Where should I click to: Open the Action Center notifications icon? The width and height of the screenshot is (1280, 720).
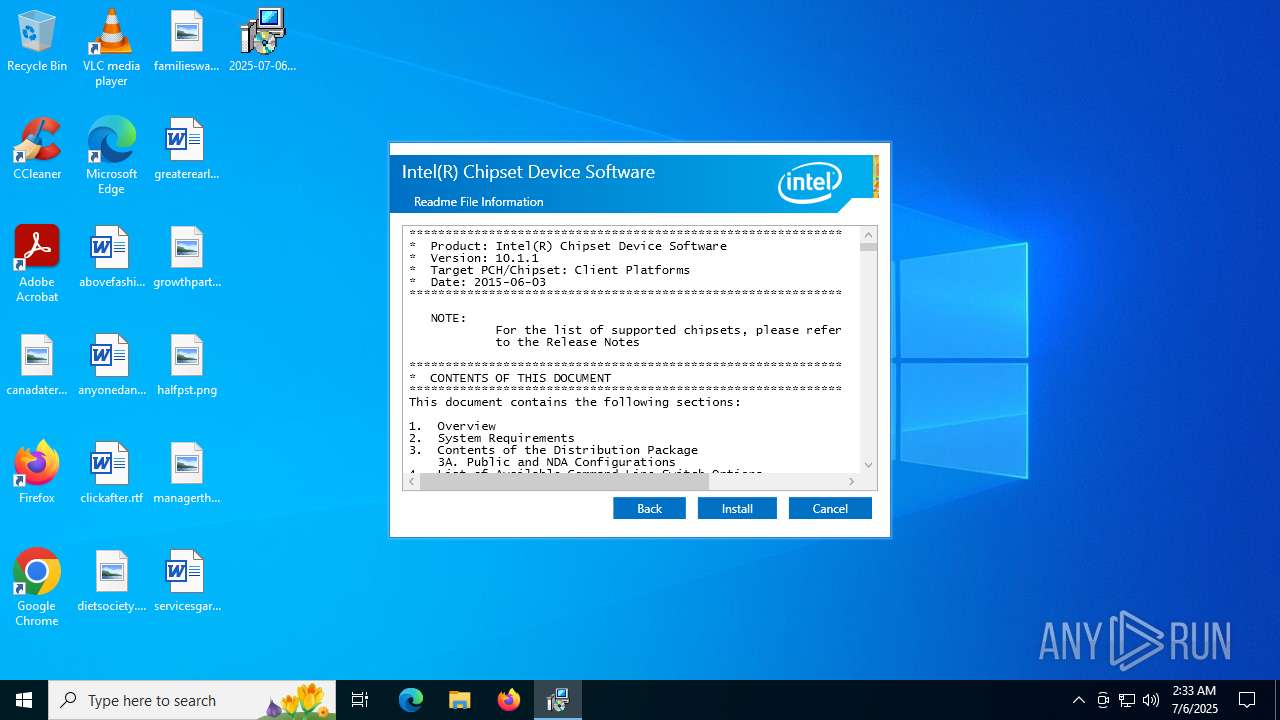click(x=1247, y=700)
